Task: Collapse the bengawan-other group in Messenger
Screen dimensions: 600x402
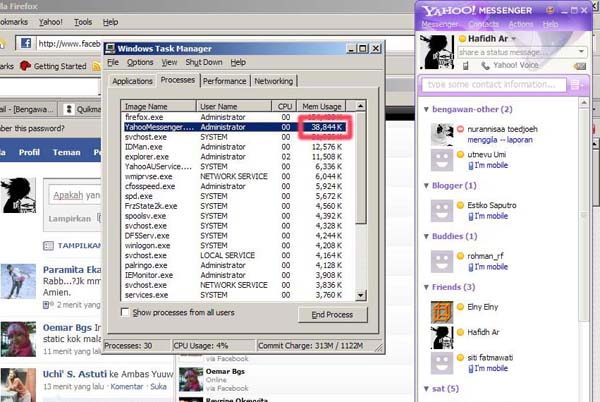Action: pyautogui.click(x=426, y=109)
